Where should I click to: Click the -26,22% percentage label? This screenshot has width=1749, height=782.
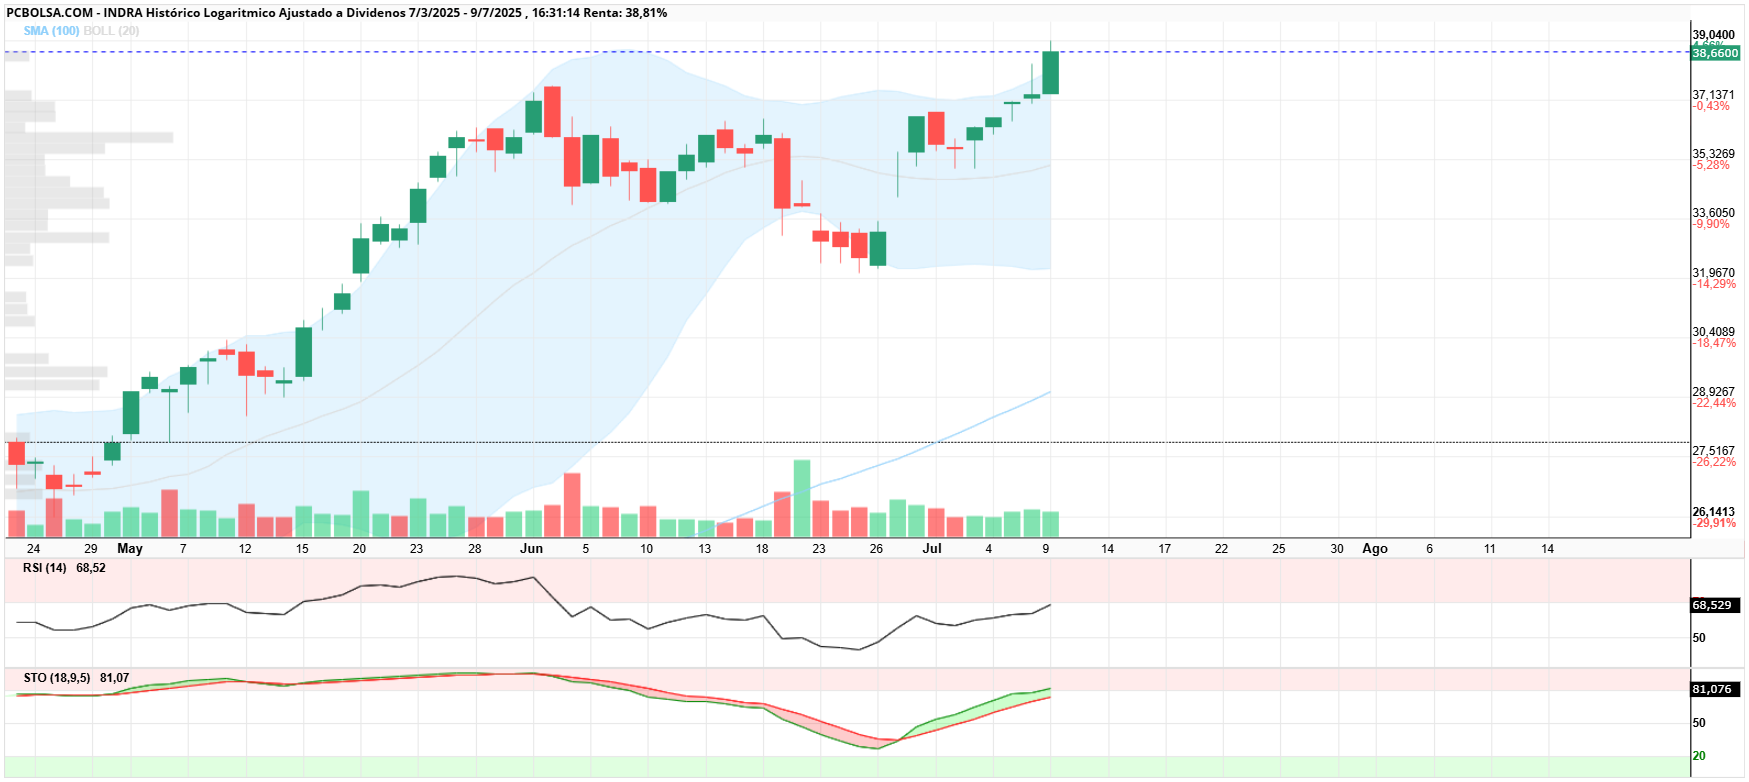[x=1714, y=462]
